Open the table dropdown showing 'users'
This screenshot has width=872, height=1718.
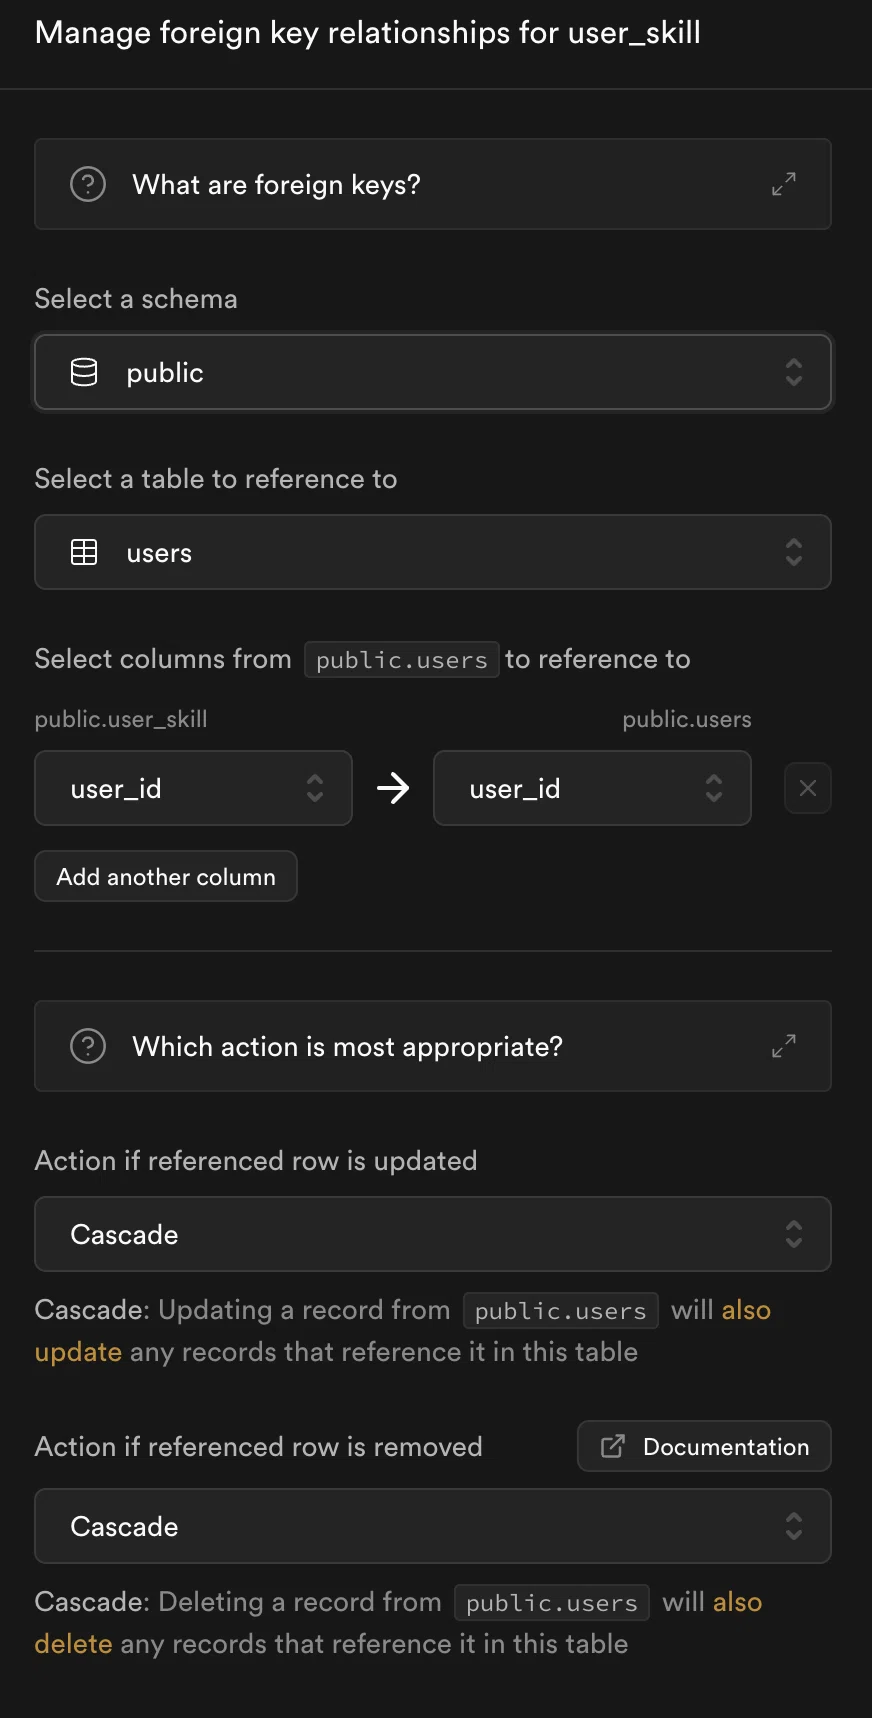click(x=433, y=552)
